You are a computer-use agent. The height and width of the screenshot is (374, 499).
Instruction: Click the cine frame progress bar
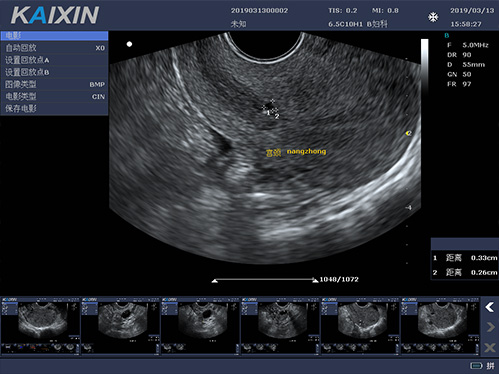tap(265, 279)
